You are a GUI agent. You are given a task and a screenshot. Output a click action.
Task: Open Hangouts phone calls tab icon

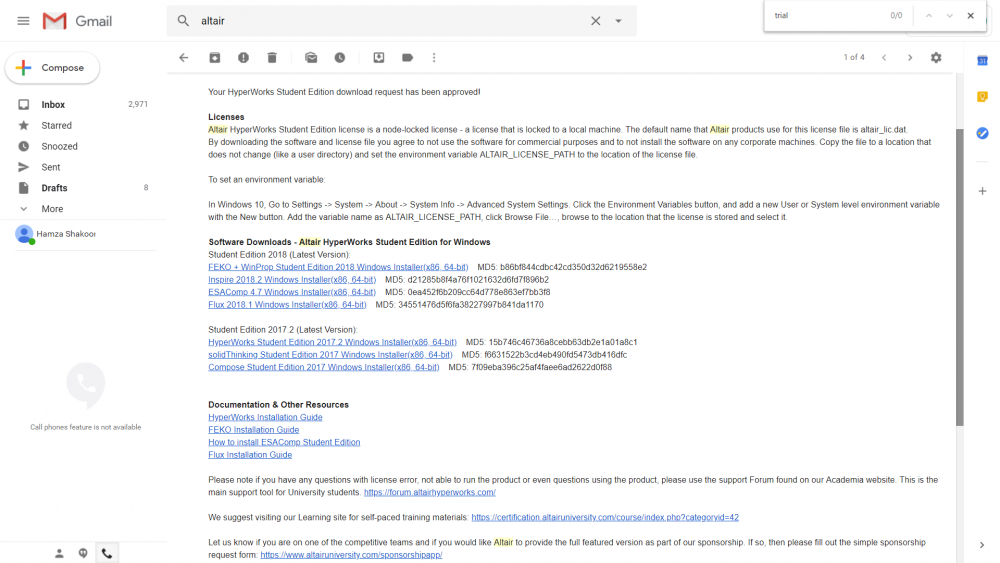click(107, 553)
